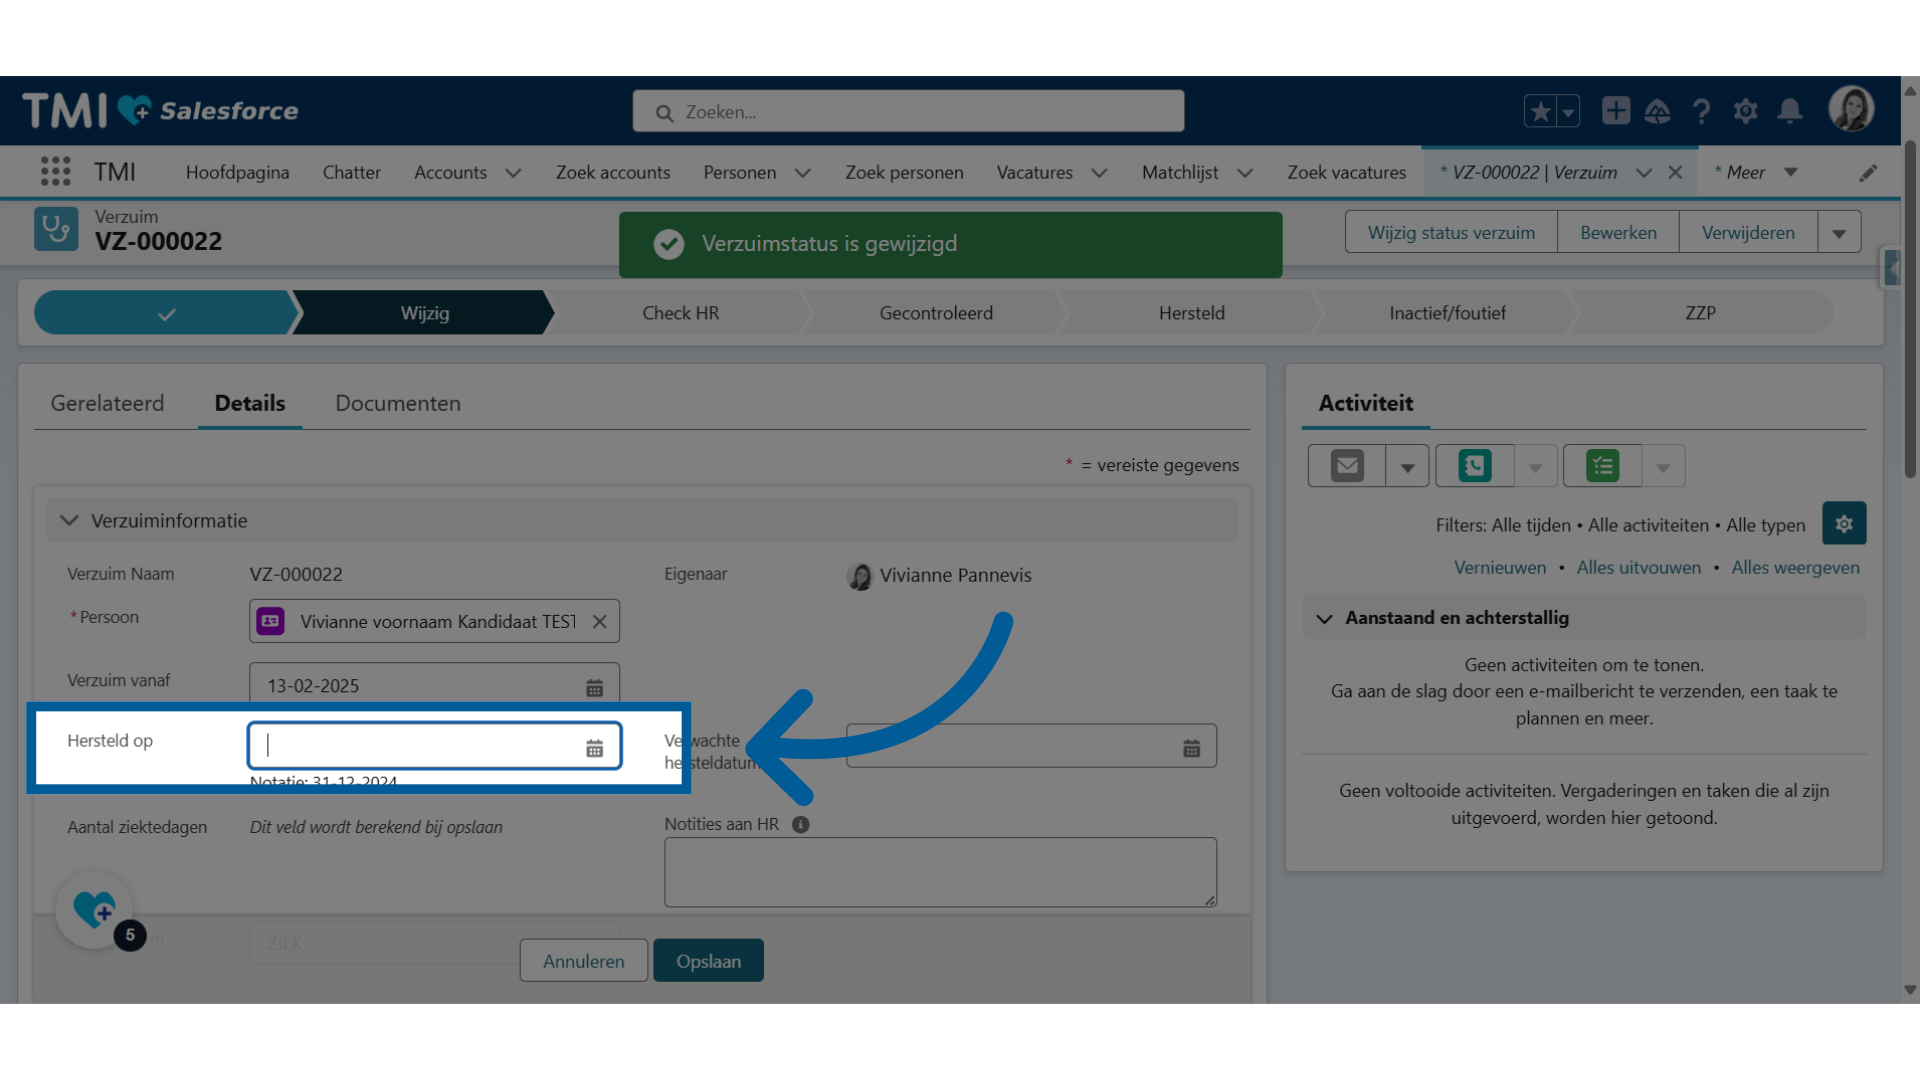Click the phone call icon in Activiteit
This screenshot has width=1920, height=1080.
click(x=1473, y=465)
